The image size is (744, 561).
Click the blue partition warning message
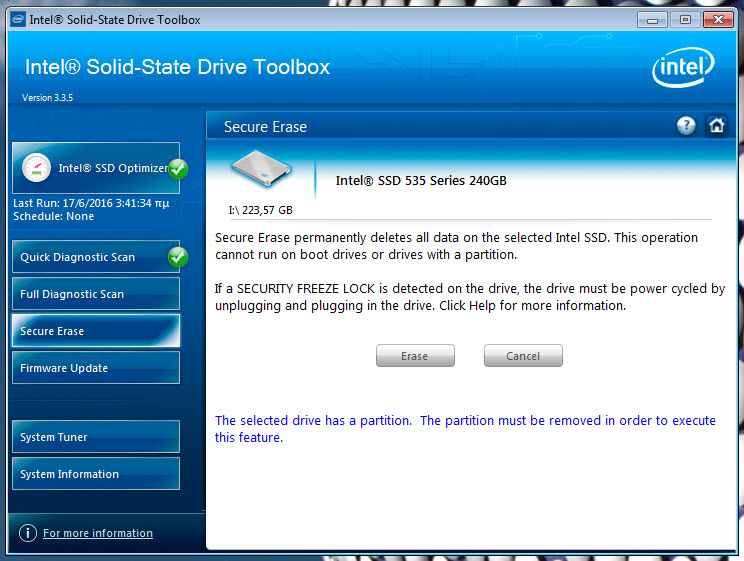coord(465,429)
